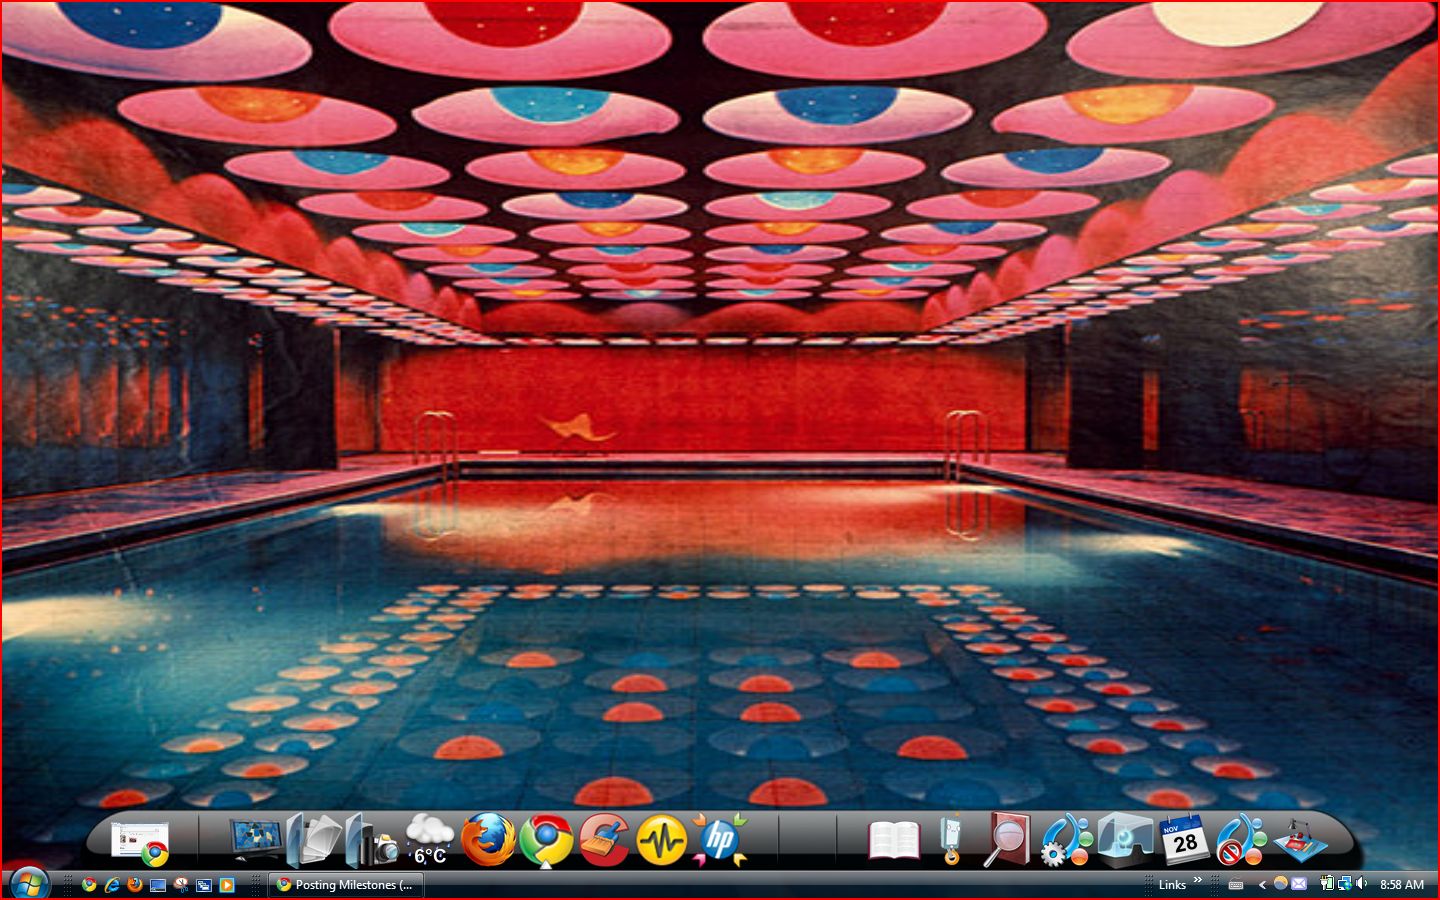
Task: Open the magnifier-on-book search icon in the dock
Action: tap(1008, 840)
